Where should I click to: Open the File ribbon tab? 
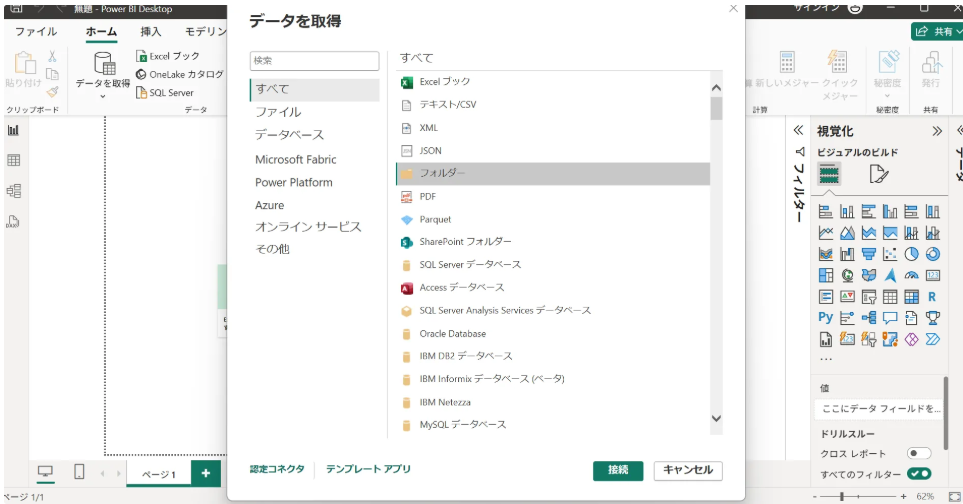[x=36, y=31]
